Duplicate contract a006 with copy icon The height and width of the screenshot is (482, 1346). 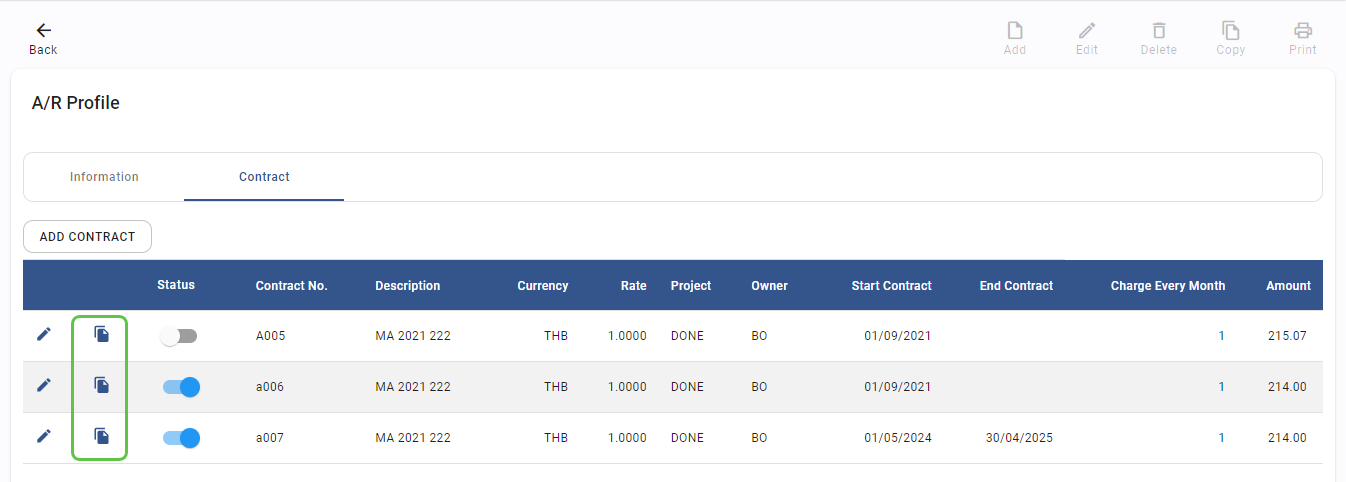pos(101,386)
